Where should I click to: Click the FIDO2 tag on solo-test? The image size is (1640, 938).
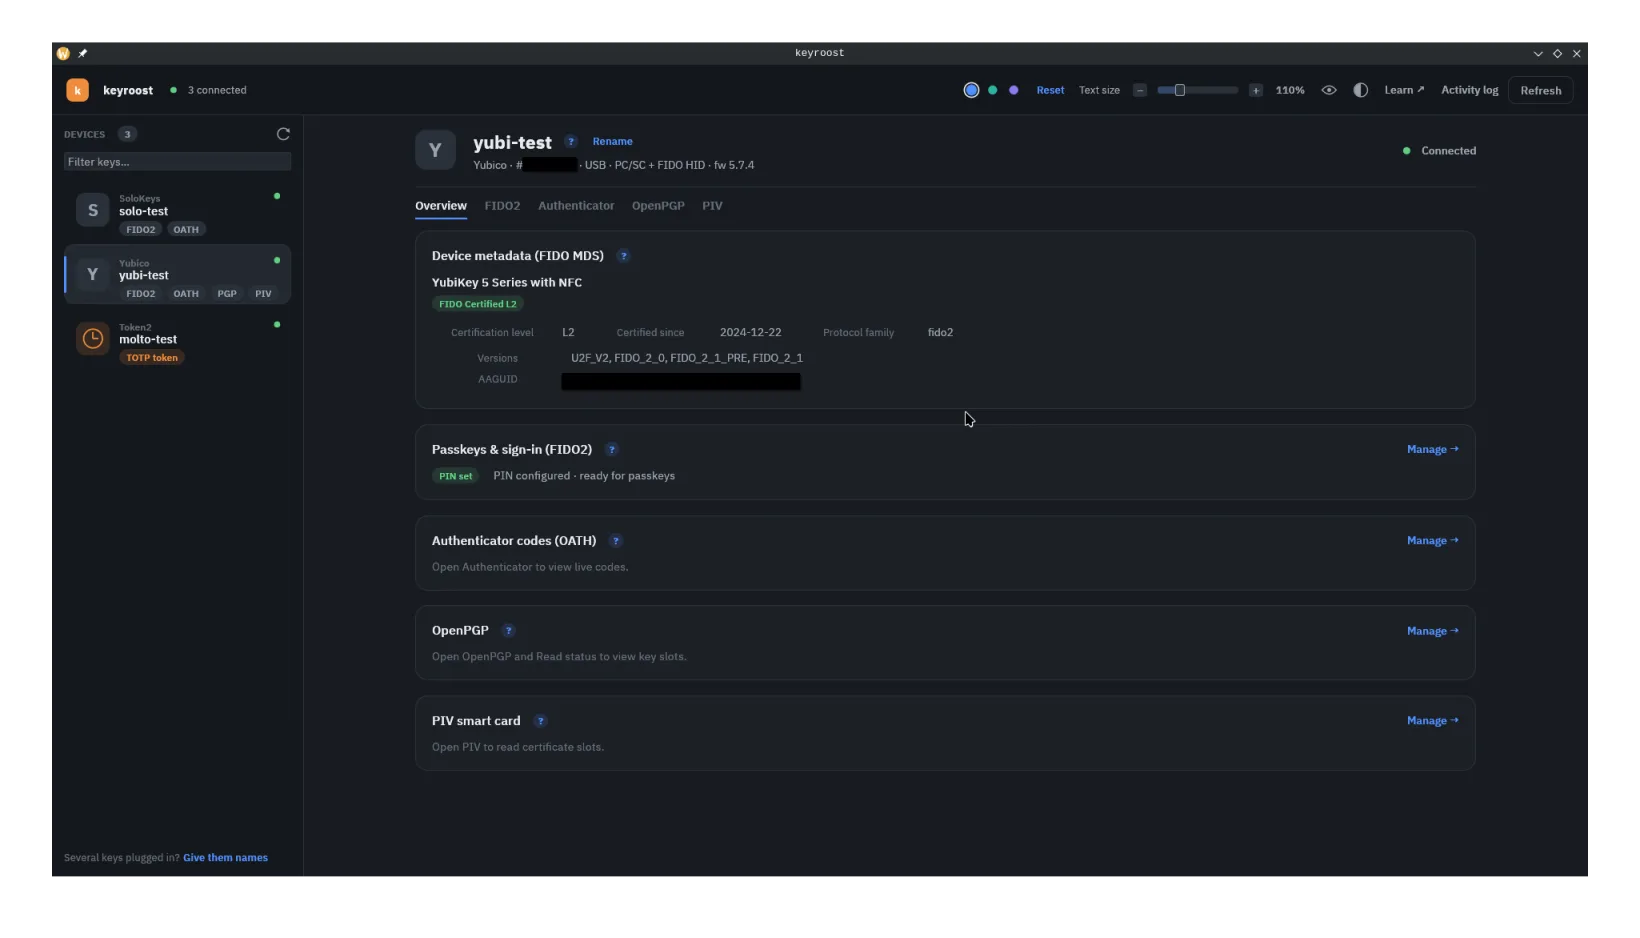[x=141, y=230]
